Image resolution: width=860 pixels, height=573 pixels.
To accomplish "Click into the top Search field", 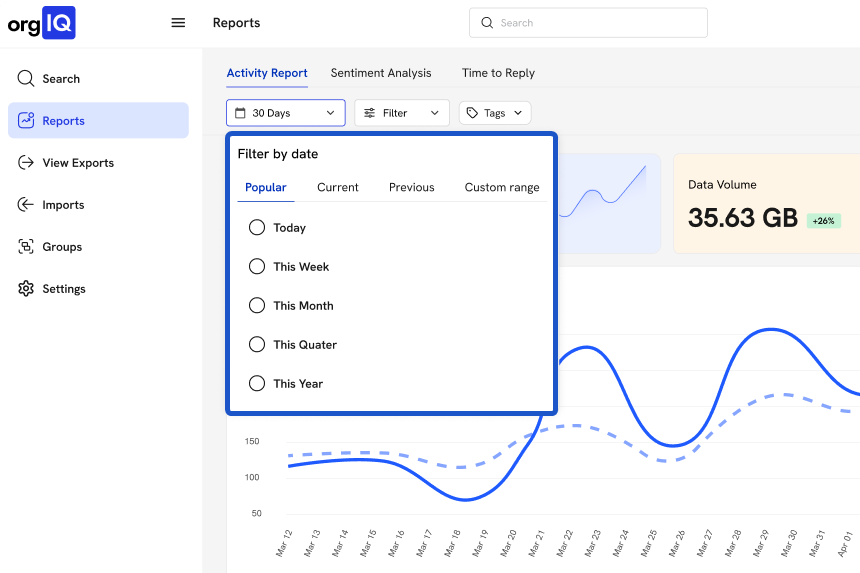I will (588, 23).
